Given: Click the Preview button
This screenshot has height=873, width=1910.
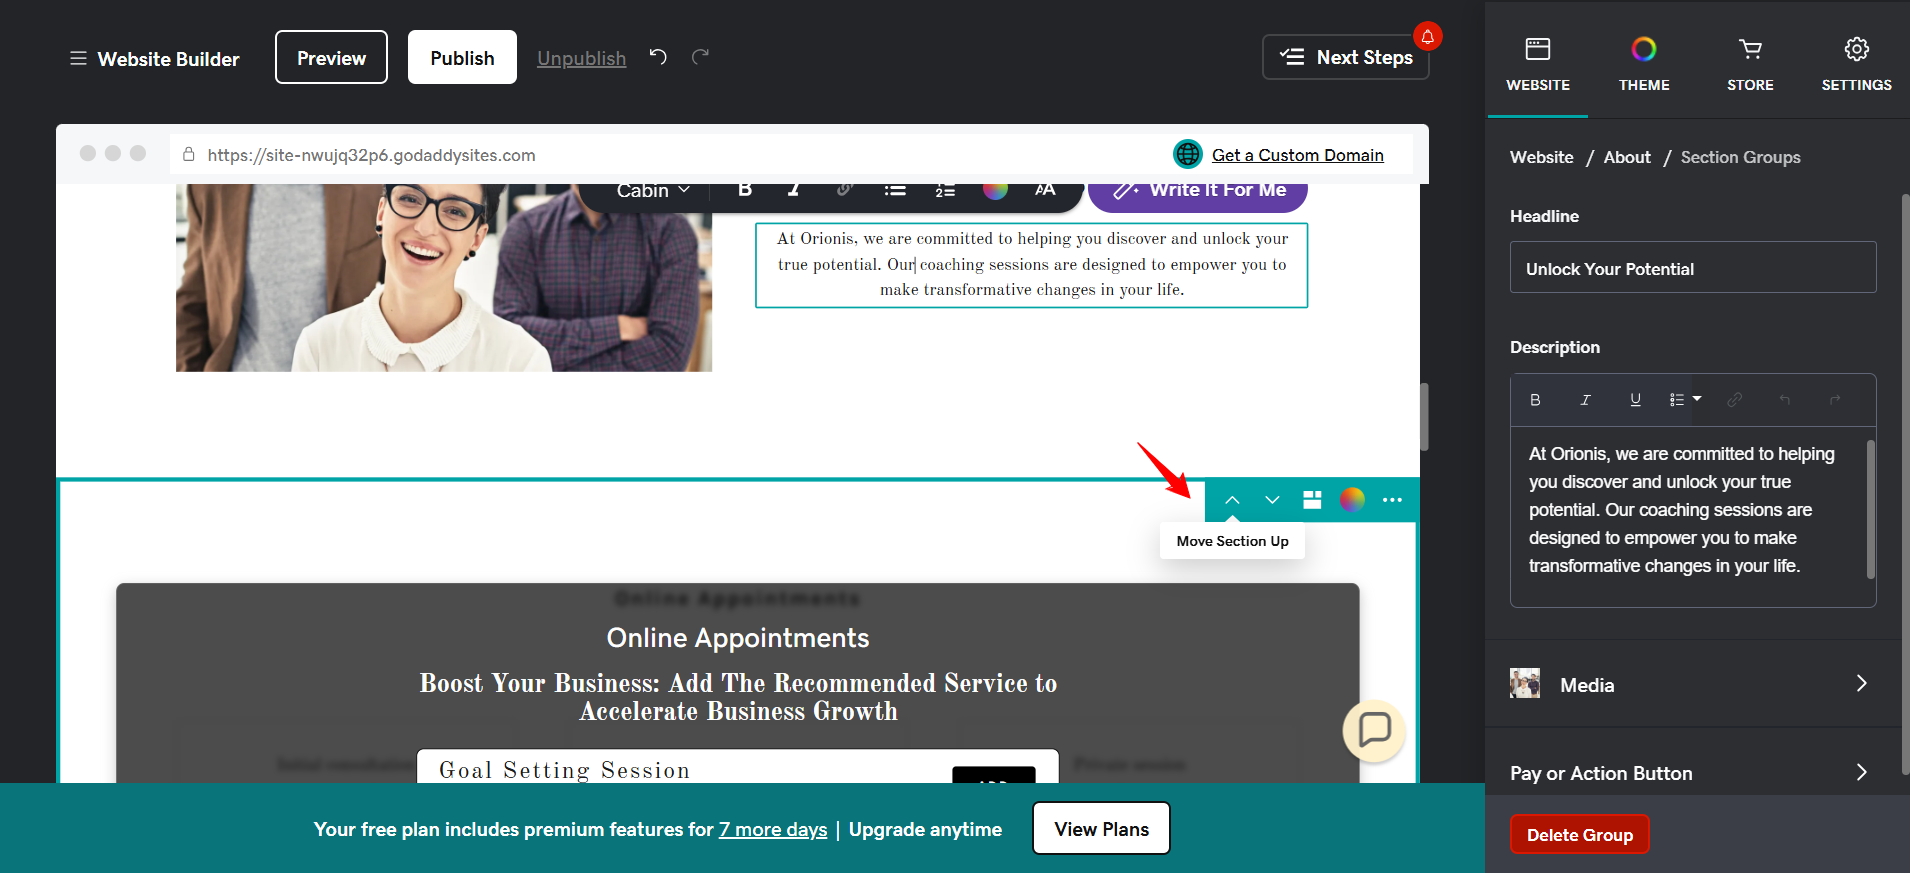Looking at the screenshot, I should (331, 57).
